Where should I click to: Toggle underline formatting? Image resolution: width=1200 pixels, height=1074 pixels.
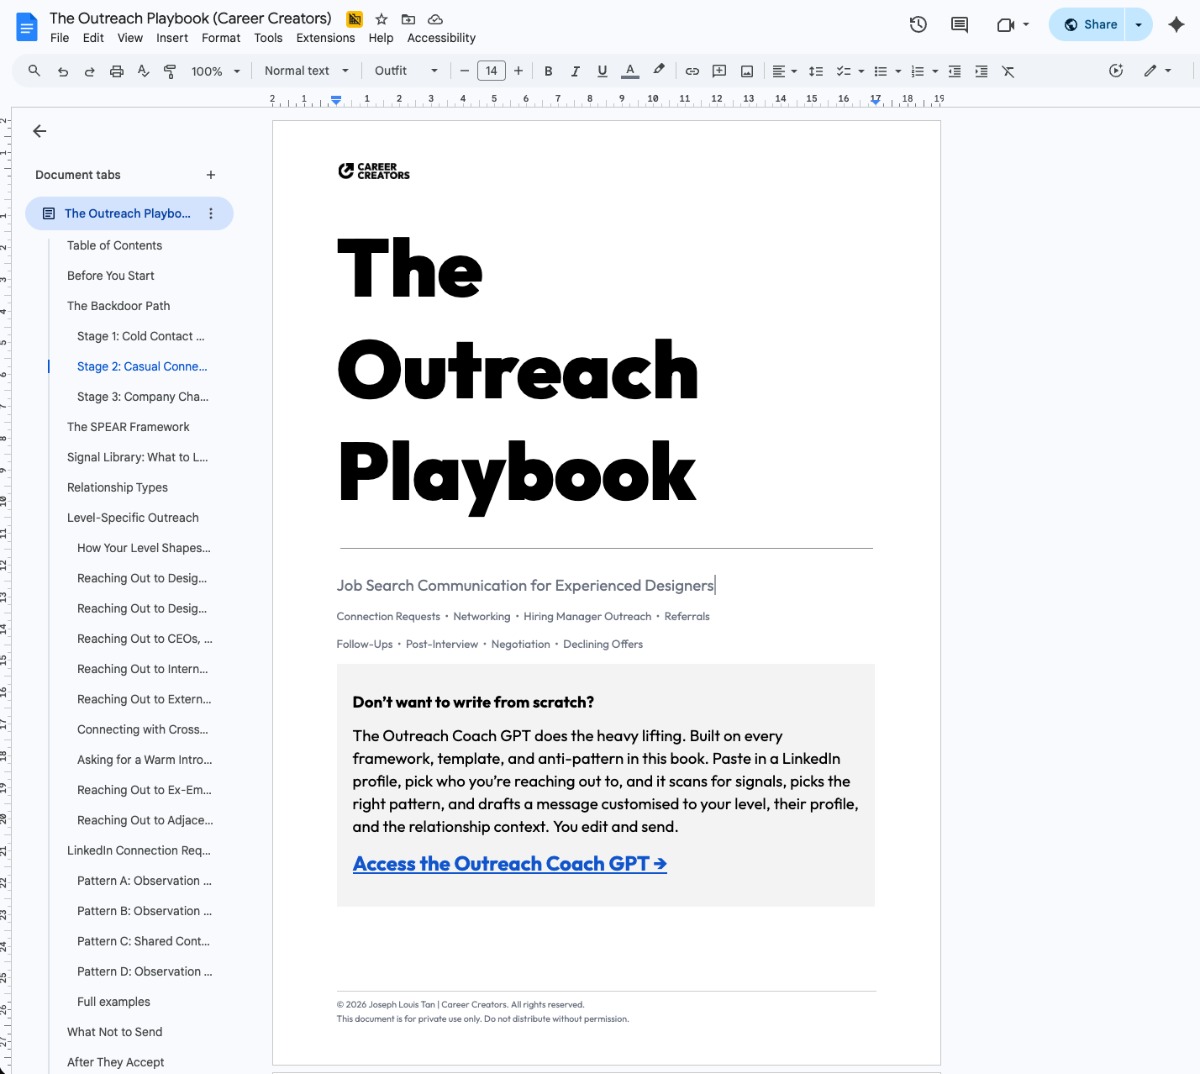[x=602, y=71]
